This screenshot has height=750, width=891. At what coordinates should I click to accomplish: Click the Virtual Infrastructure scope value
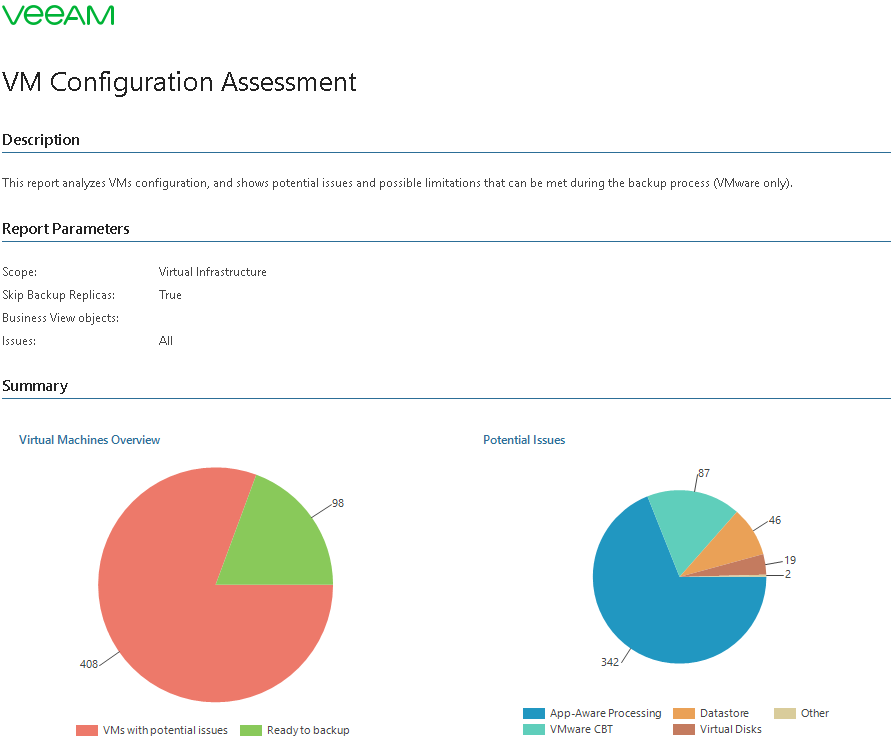tap(213, 272)
